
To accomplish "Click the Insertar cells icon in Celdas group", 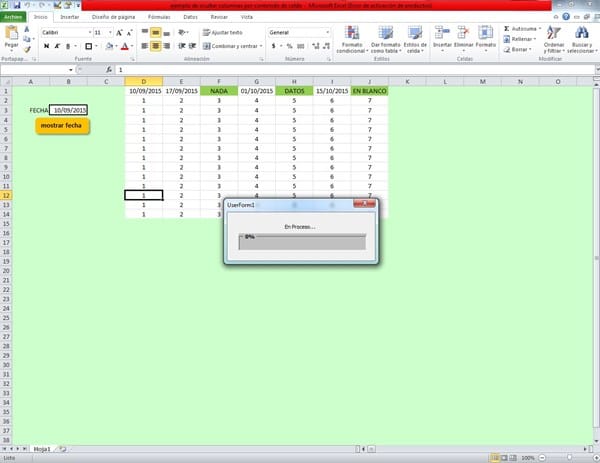I will click(x=442, y=34).
